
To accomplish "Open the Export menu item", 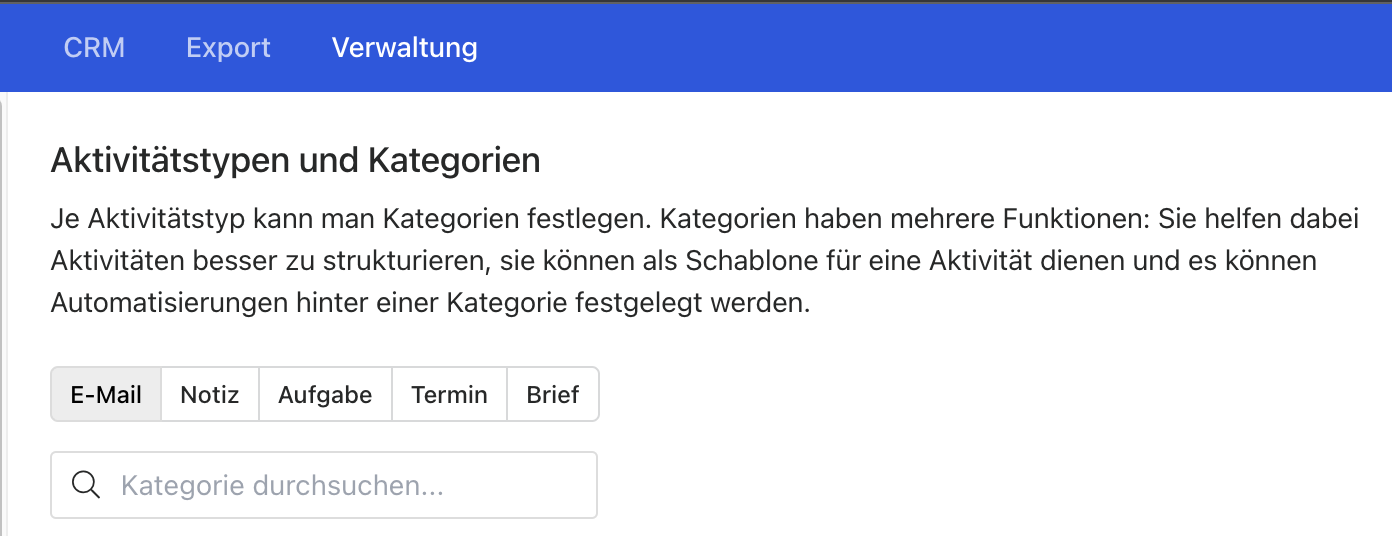I will [228, 48].
